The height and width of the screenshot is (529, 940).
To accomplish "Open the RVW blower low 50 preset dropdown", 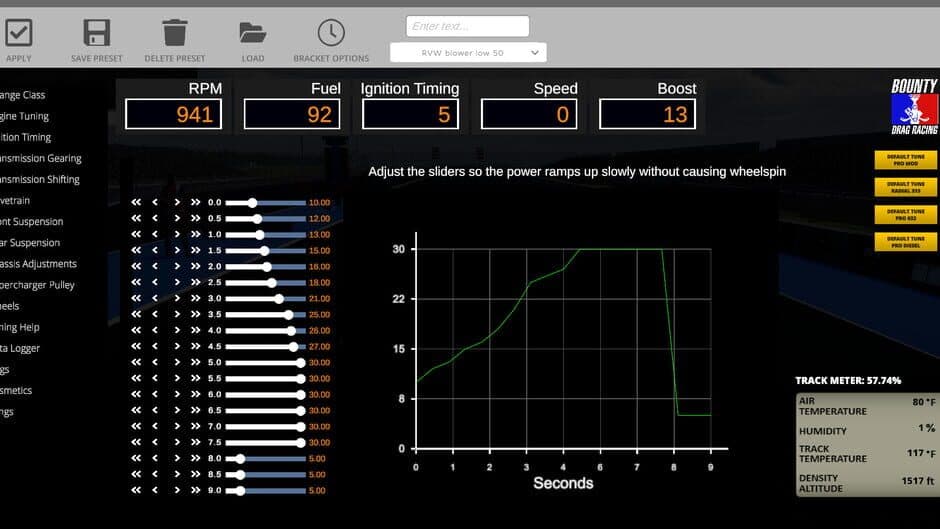I will (x=467, y=52).
